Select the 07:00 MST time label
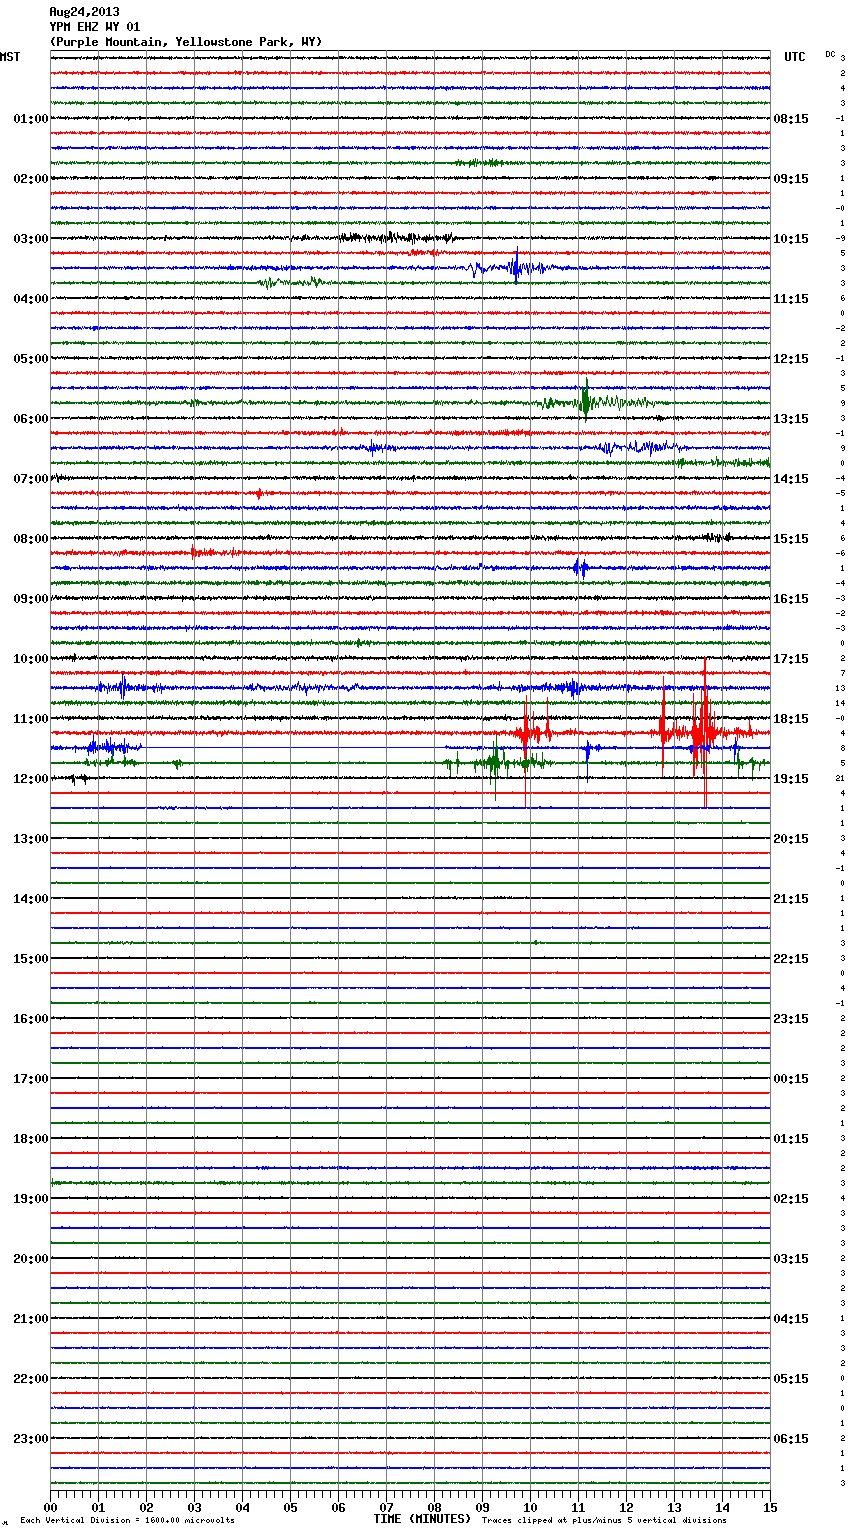 tap(31, 479)
